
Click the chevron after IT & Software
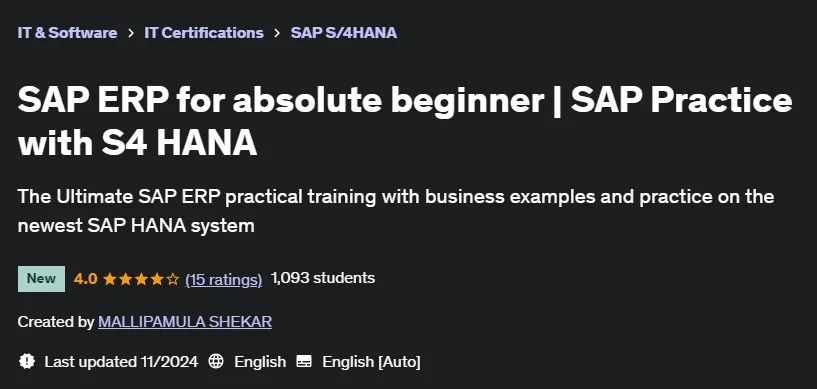point(131,33)
